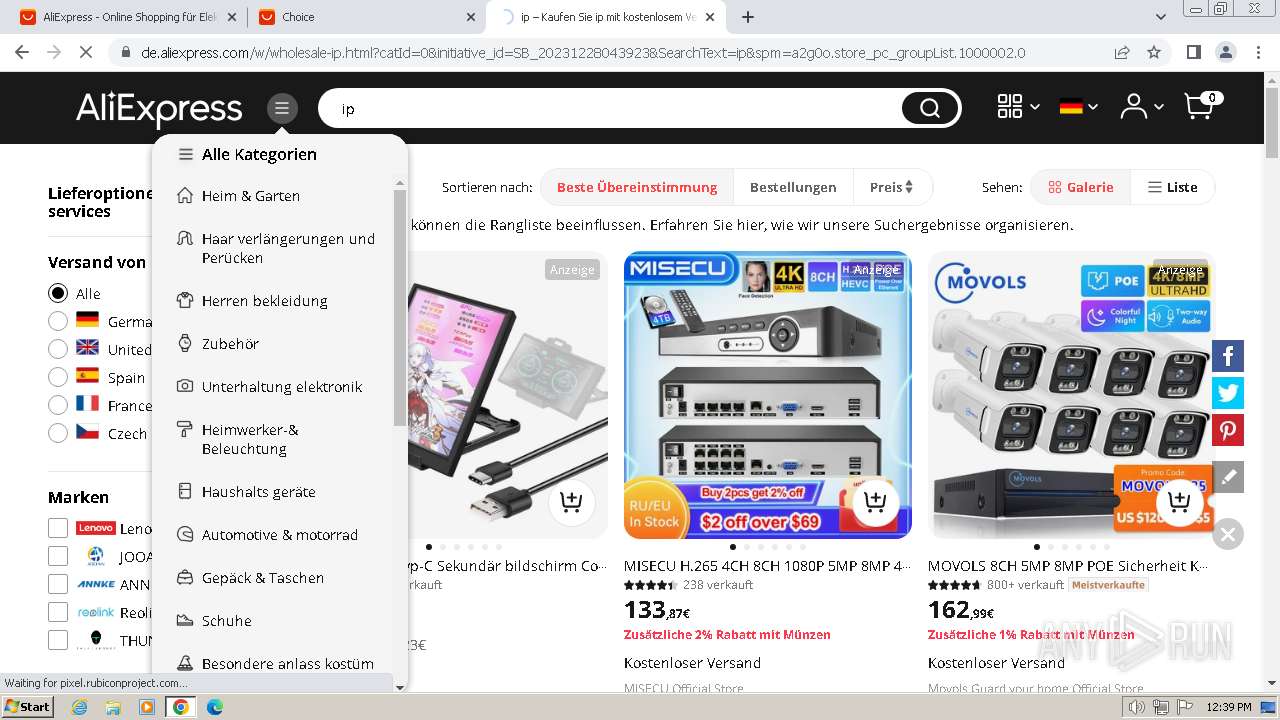Add MISECU recorder to cart
This screenshot has width=1280, height=720.
tap(875, 501)
